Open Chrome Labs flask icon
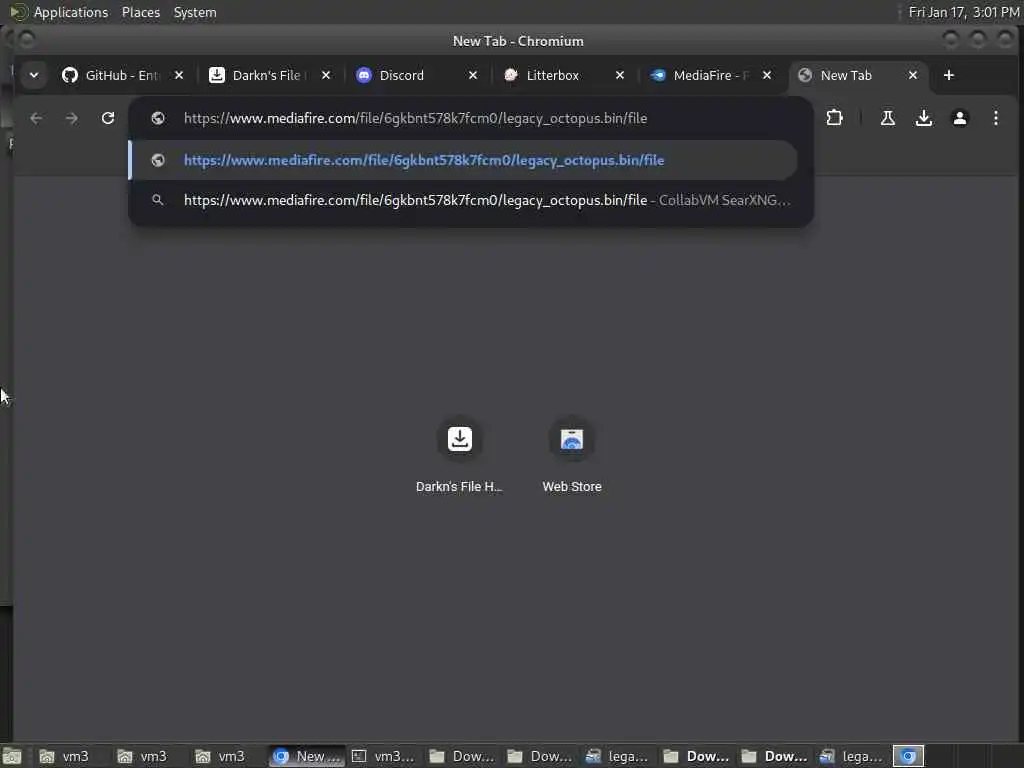The width and height of the screenshot is (1024, 768). 888,118
